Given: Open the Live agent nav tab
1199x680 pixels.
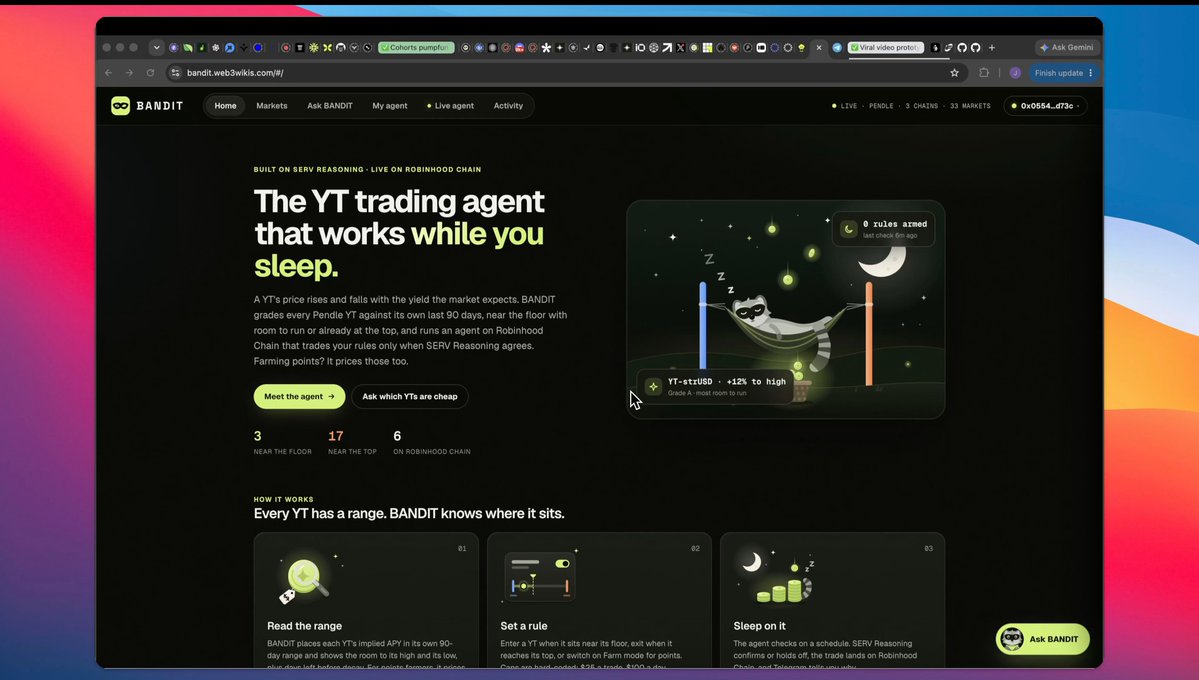Looking at the screenshot, I should 450,106.
